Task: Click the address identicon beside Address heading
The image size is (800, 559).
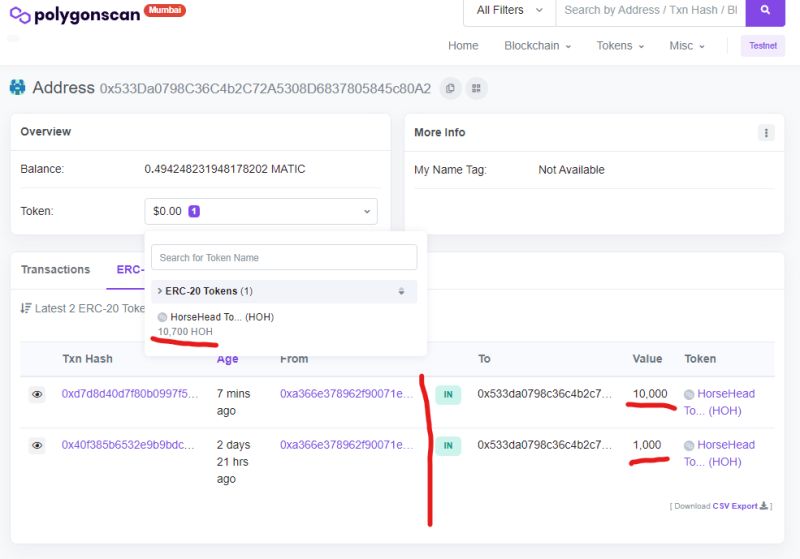Action: pos(17,87)
